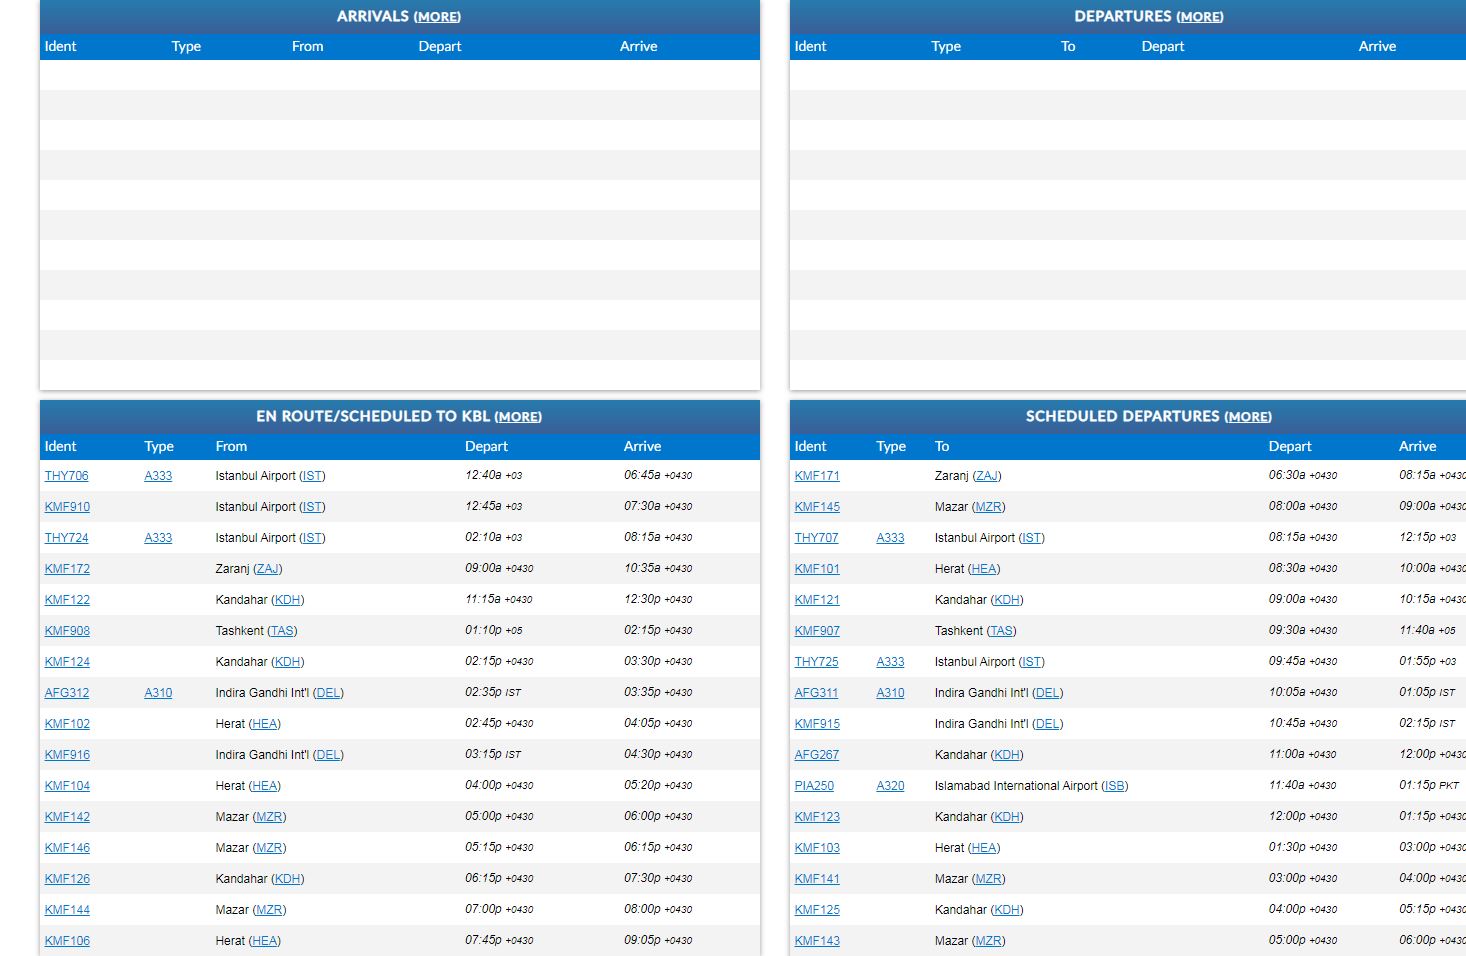The height and width of the screenshot is (956, 1466).
Task: Open ISB airport code link
Action: 1114,786
